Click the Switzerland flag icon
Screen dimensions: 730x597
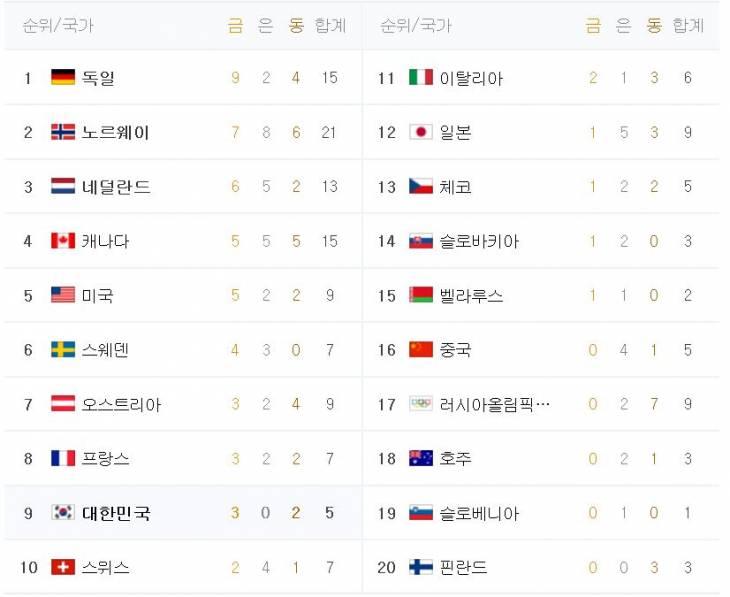63,568
